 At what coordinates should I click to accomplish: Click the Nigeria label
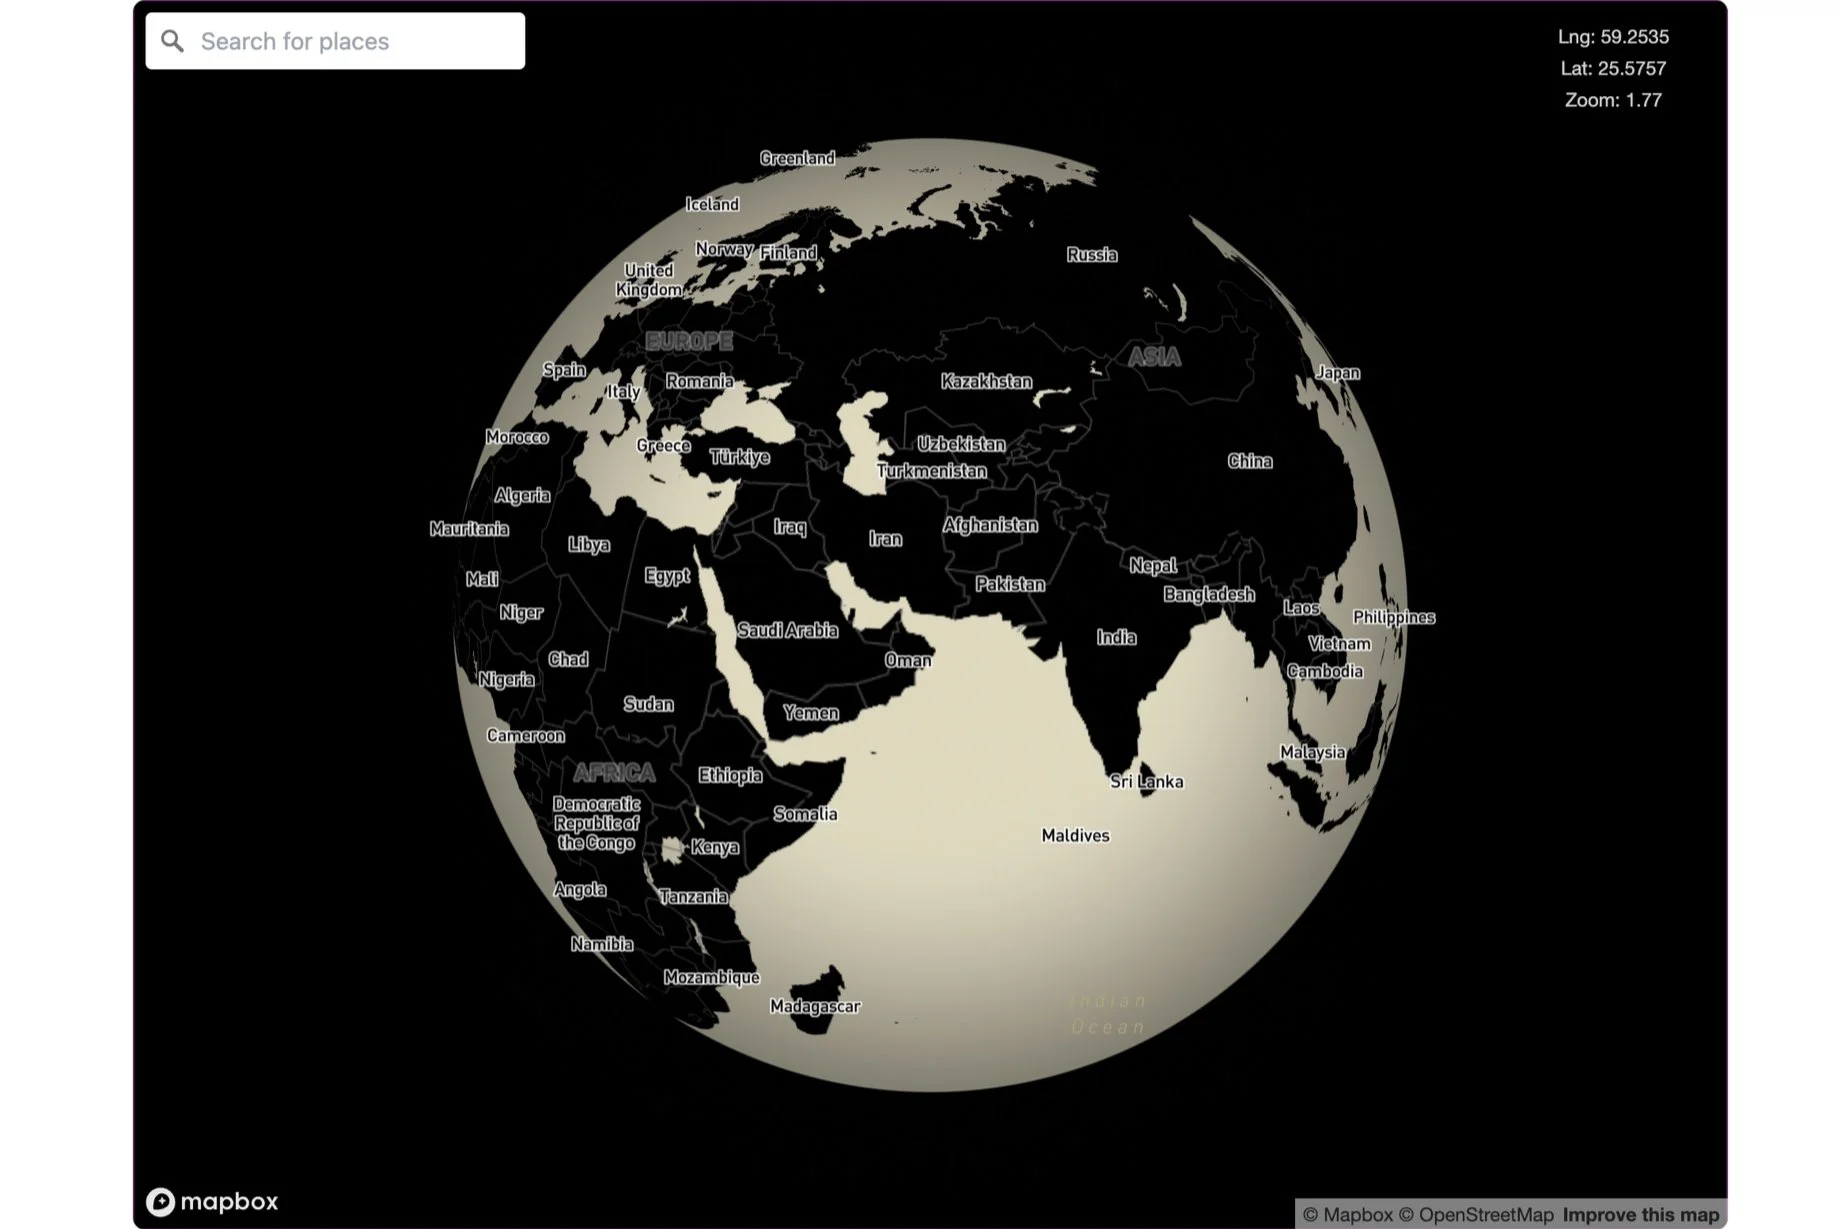tap(506, 680)
